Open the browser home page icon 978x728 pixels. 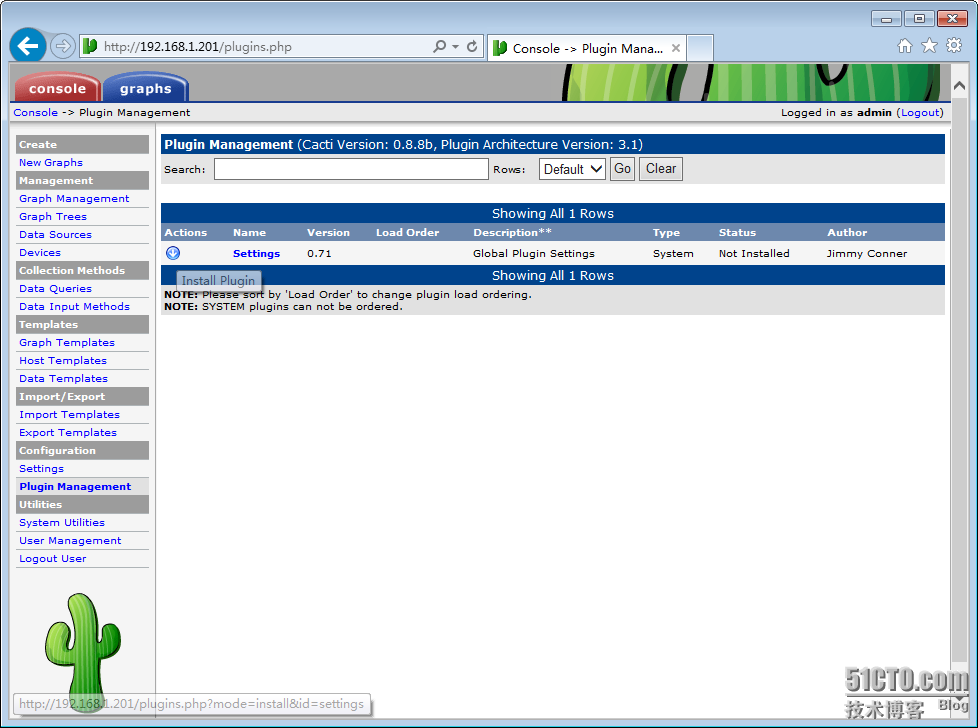(904, 46)
